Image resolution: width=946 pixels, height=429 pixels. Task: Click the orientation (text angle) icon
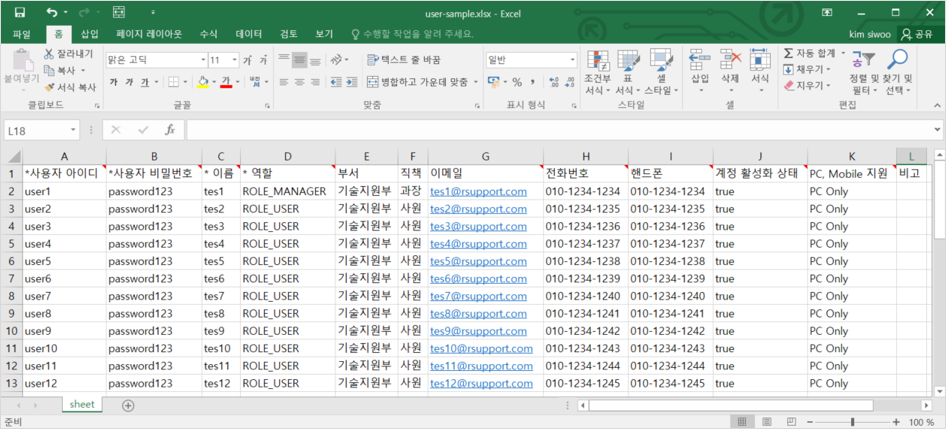coord(336,60)
